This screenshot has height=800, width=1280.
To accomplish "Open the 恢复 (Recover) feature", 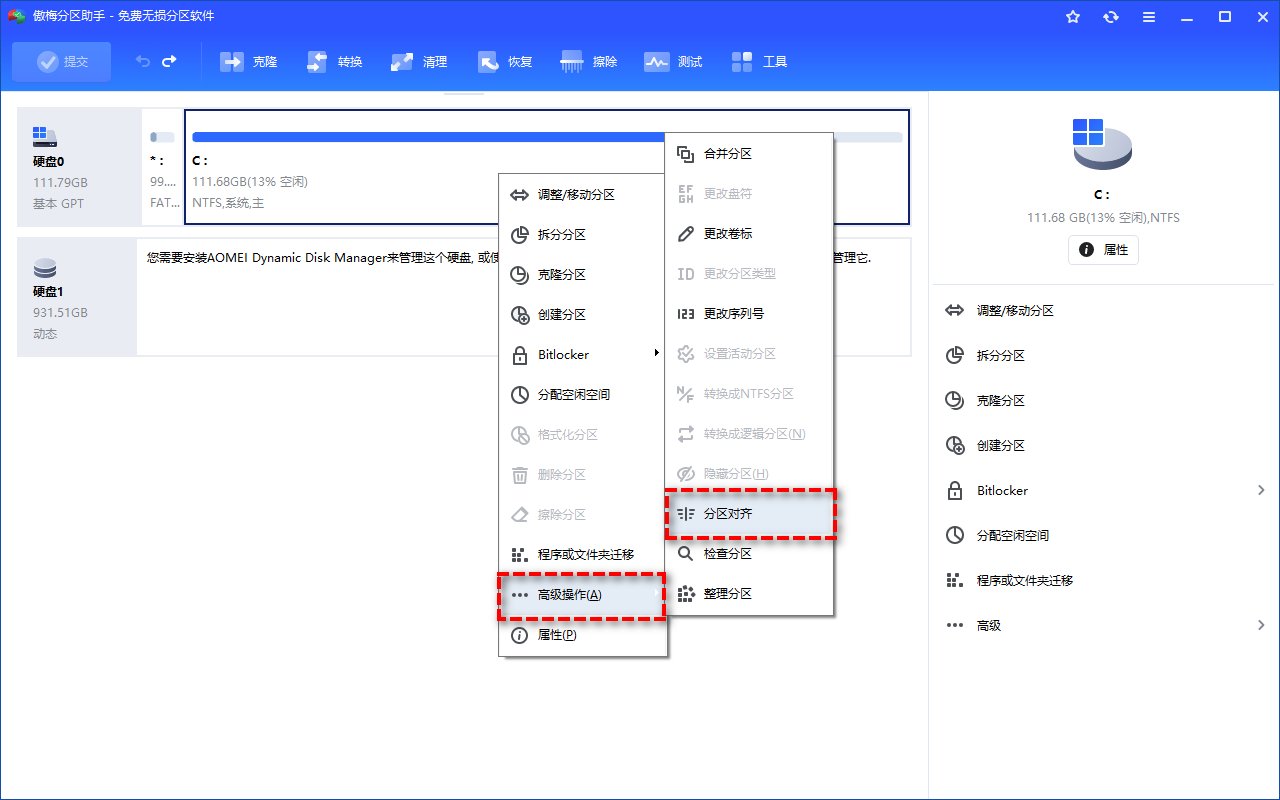I will click(x=504, y=61).
